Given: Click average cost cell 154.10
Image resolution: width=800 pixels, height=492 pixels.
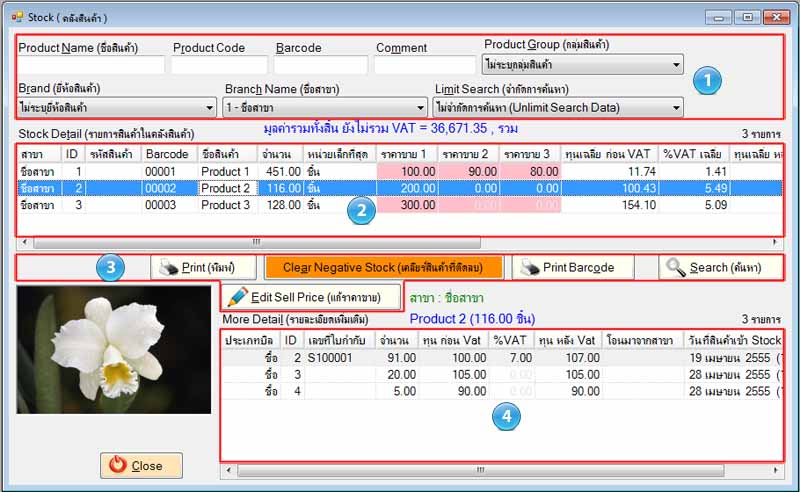Looking at the screenshot, I should tap(639, 205).
